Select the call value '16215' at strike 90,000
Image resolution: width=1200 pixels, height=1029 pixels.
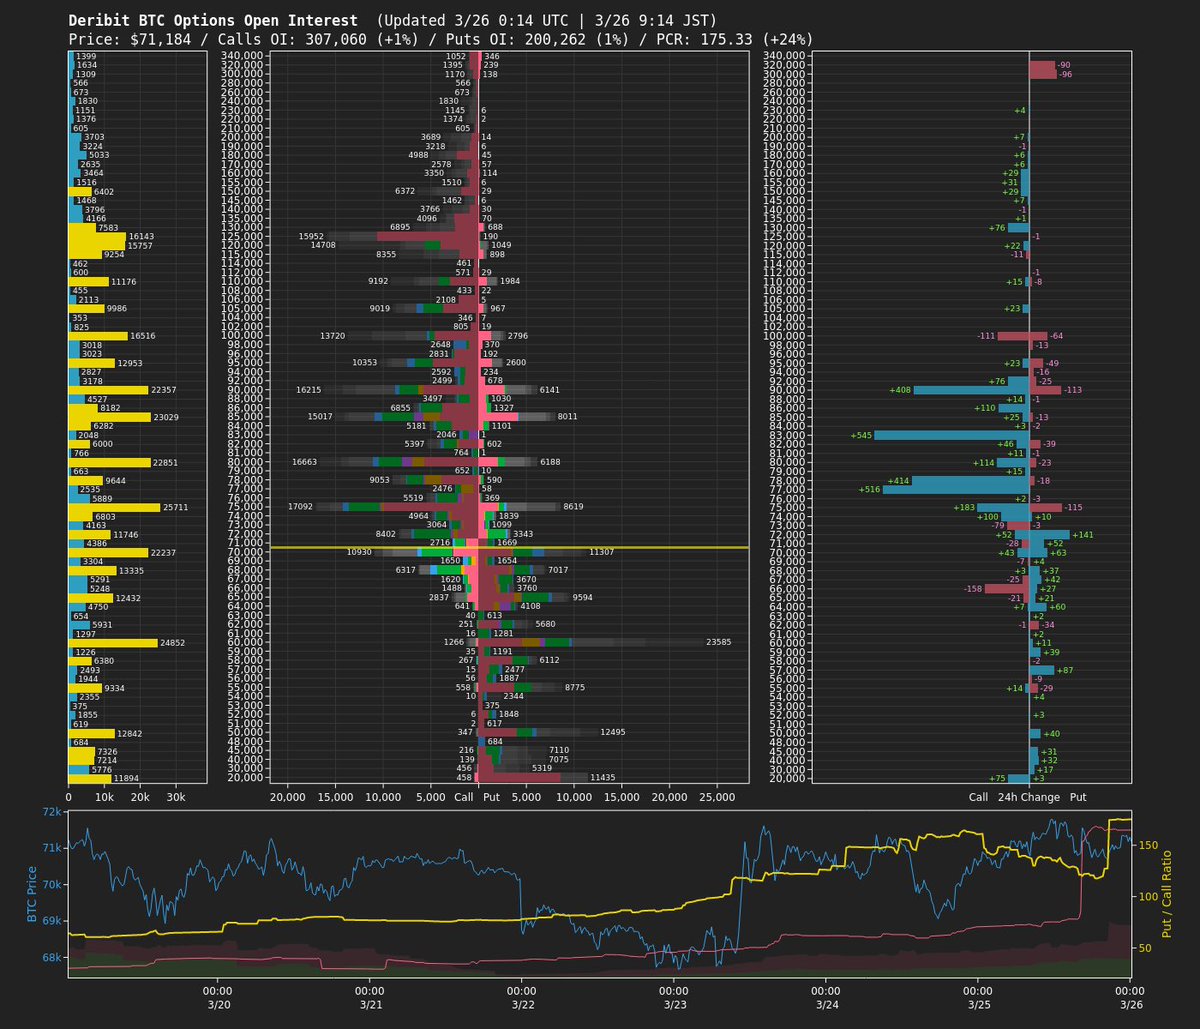(309, 390)
